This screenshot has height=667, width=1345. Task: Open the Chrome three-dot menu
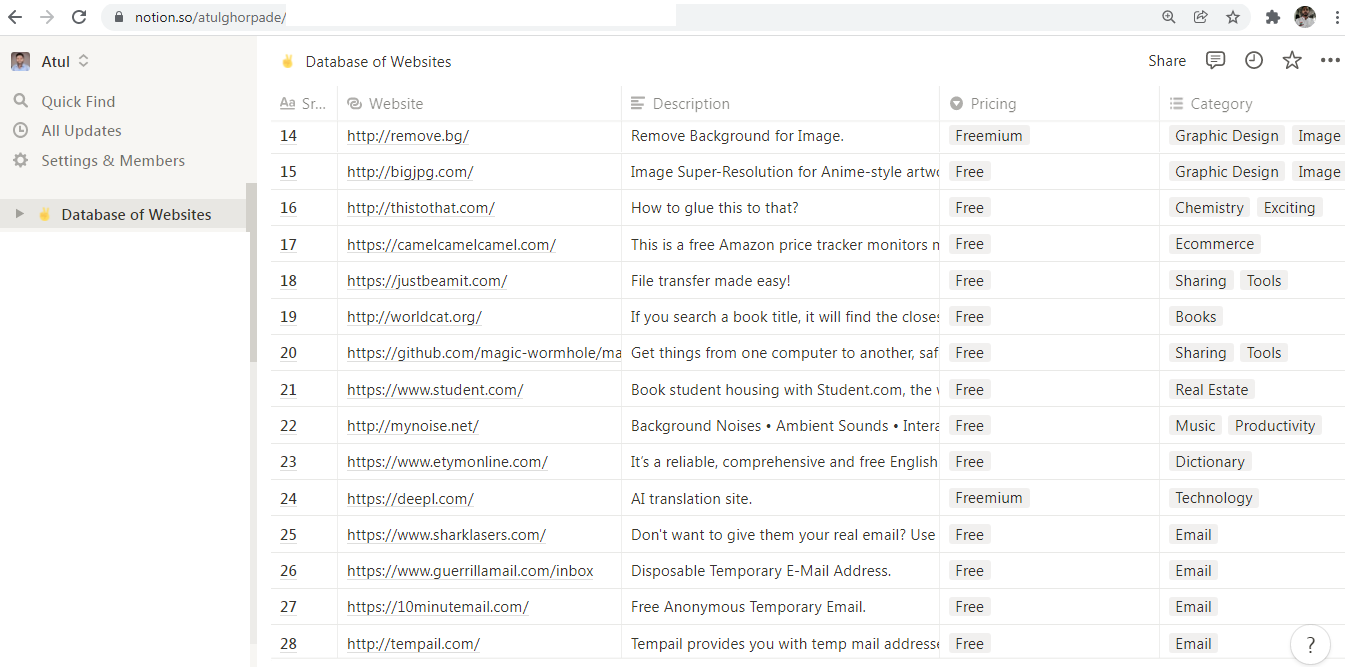1337,17
